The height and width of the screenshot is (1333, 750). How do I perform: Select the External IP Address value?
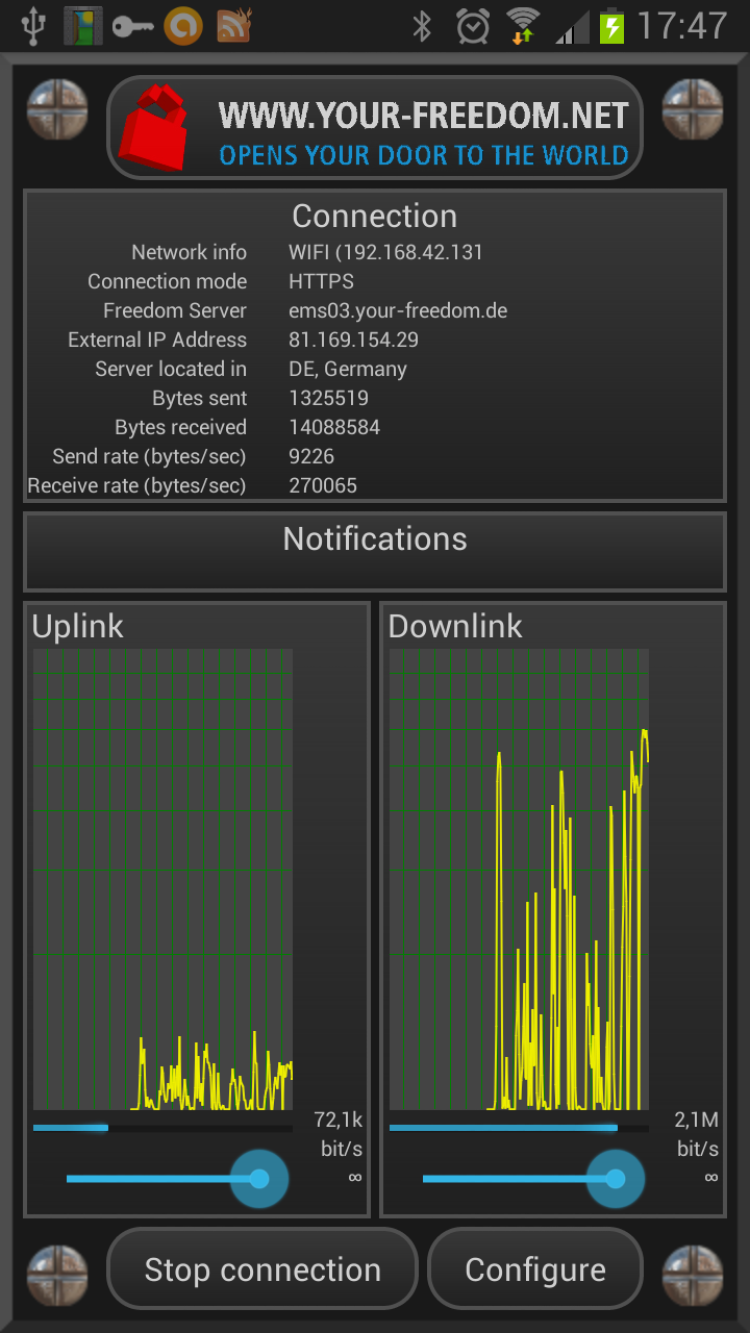(x=353, y=340)
